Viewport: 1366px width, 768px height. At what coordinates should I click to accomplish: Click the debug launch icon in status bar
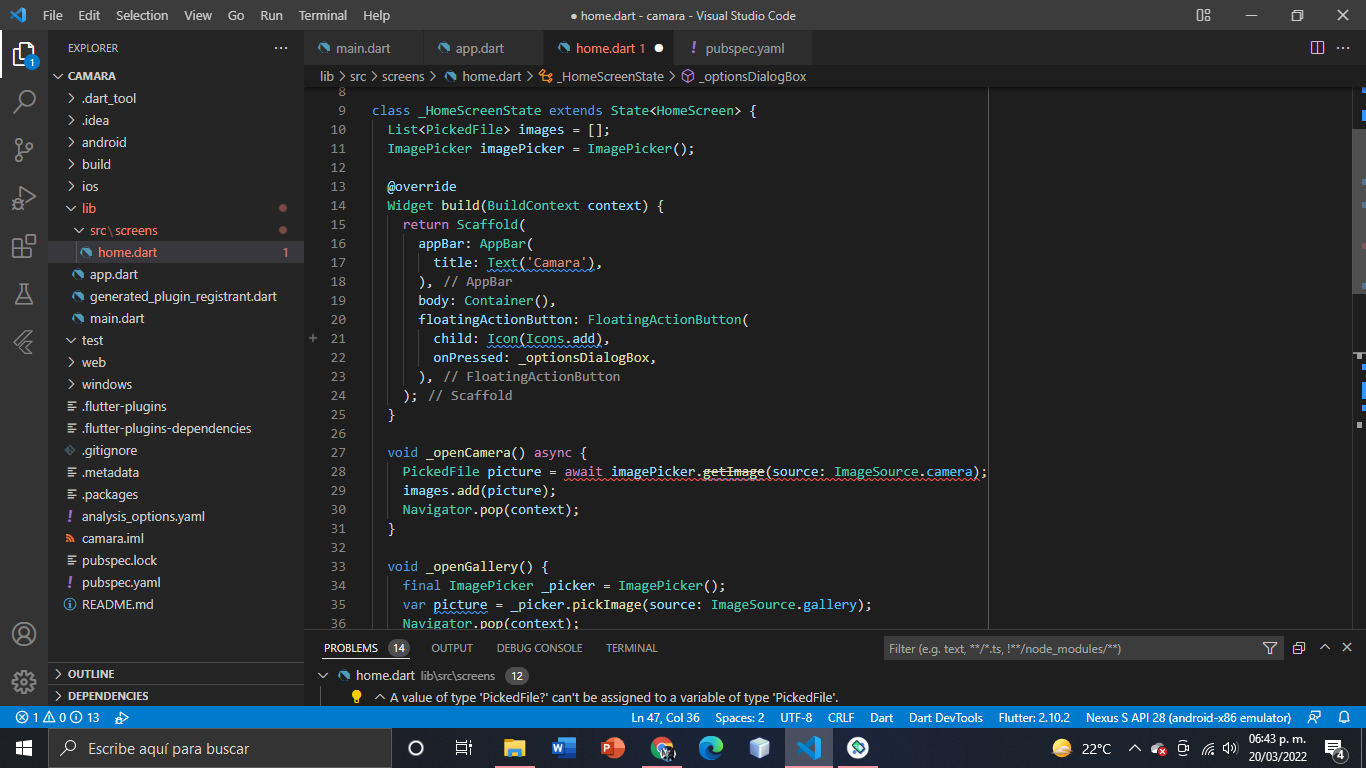click(122, 717)
